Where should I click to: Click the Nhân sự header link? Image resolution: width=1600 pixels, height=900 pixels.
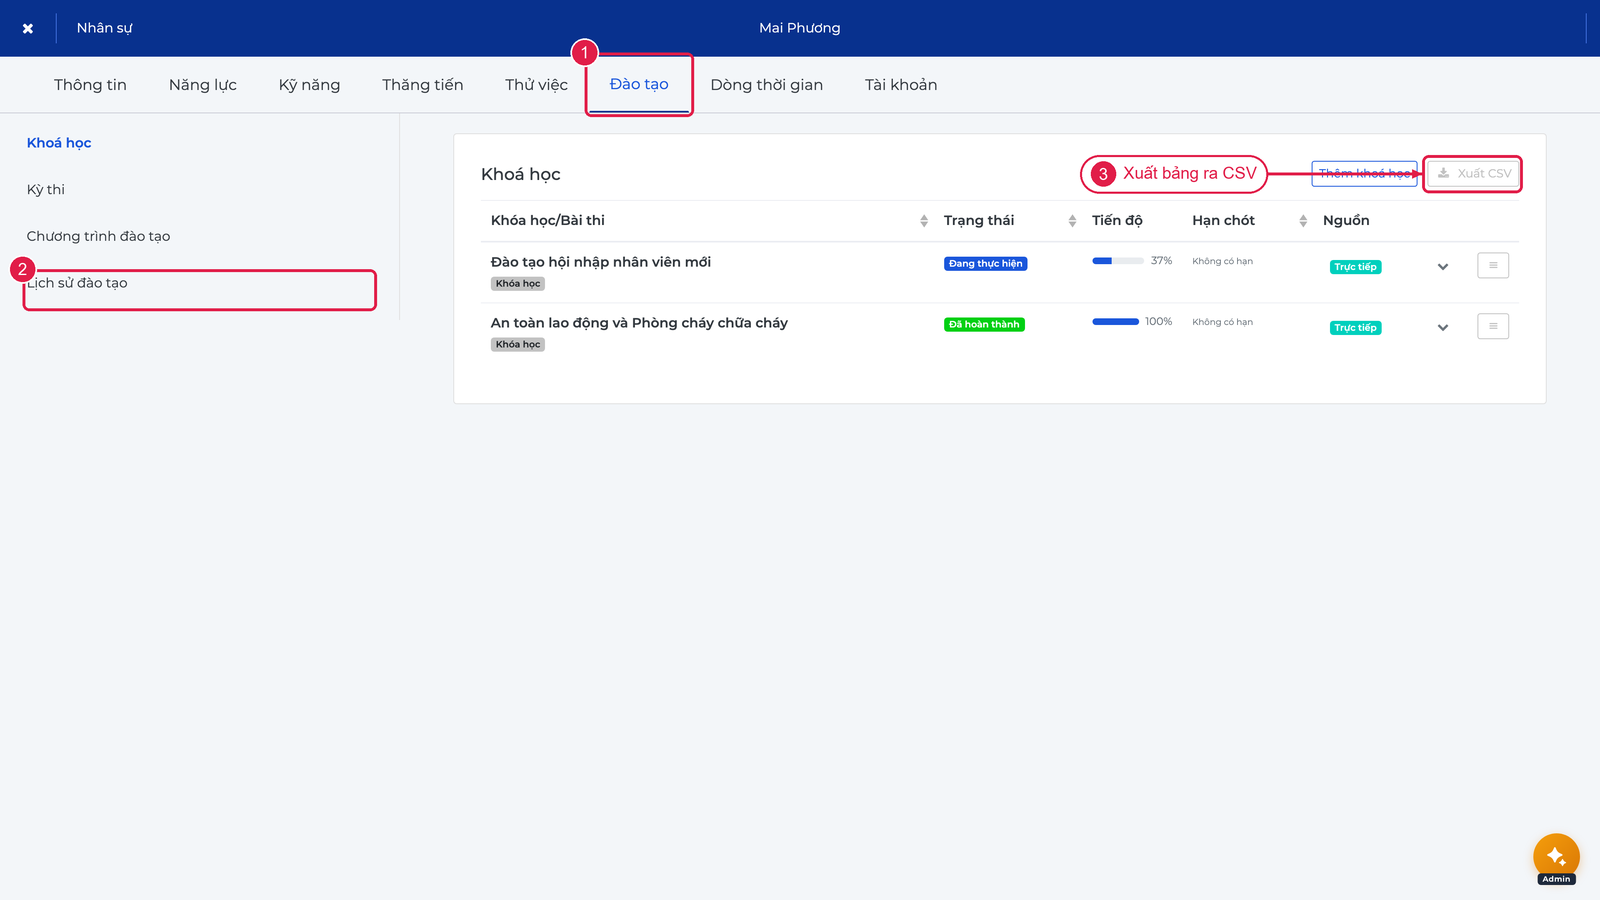(x=104, y=28)
